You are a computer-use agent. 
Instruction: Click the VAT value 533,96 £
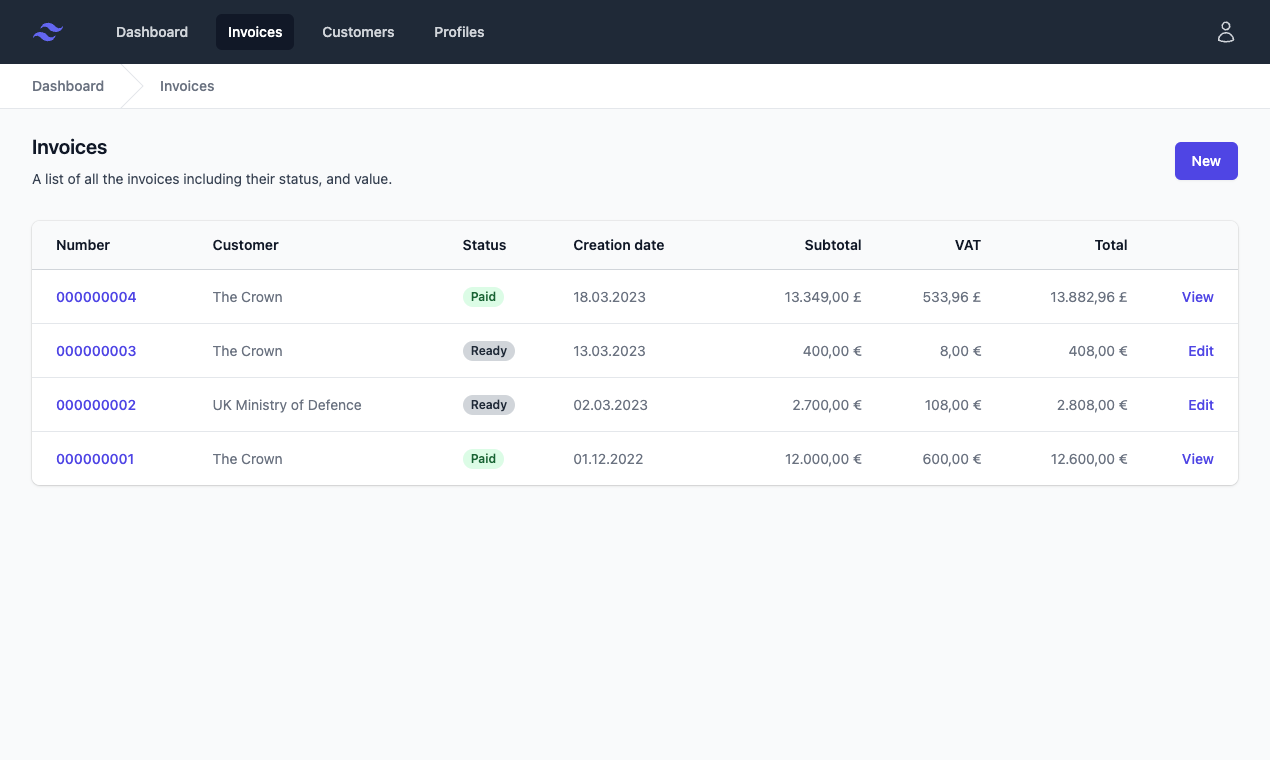point(952,297)
